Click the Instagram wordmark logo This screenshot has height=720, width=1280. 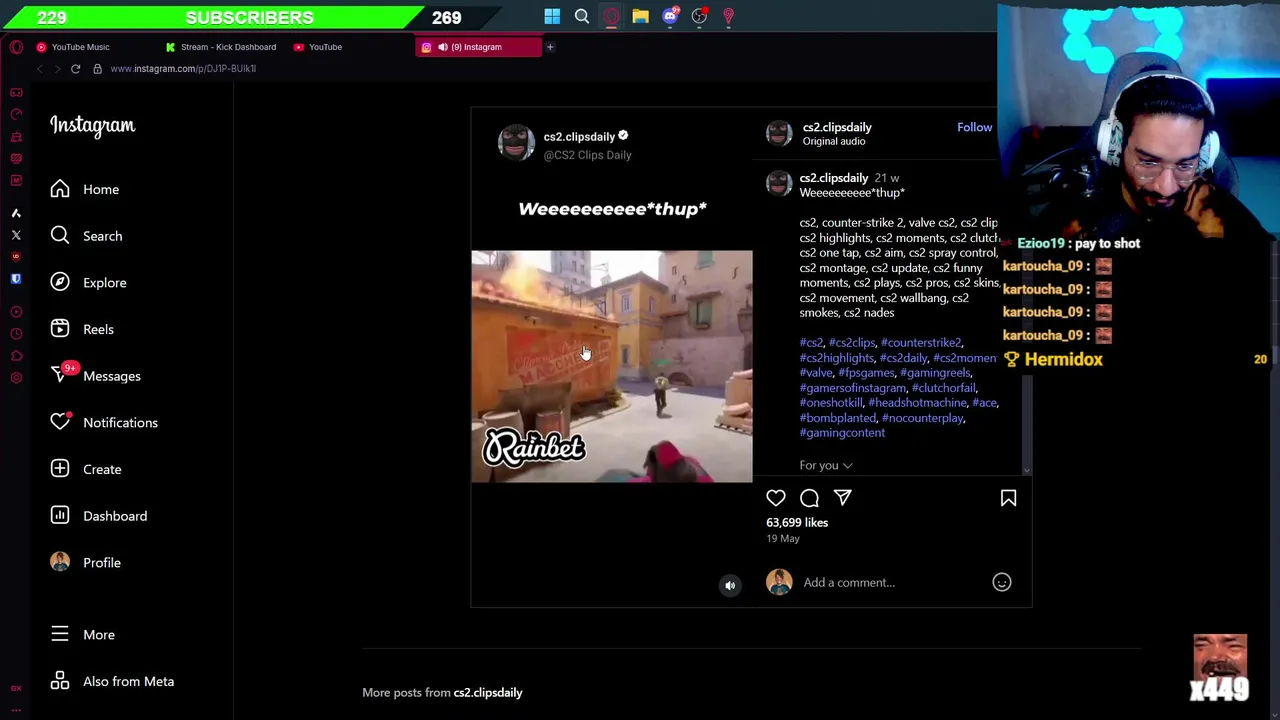tap(92, 126)
